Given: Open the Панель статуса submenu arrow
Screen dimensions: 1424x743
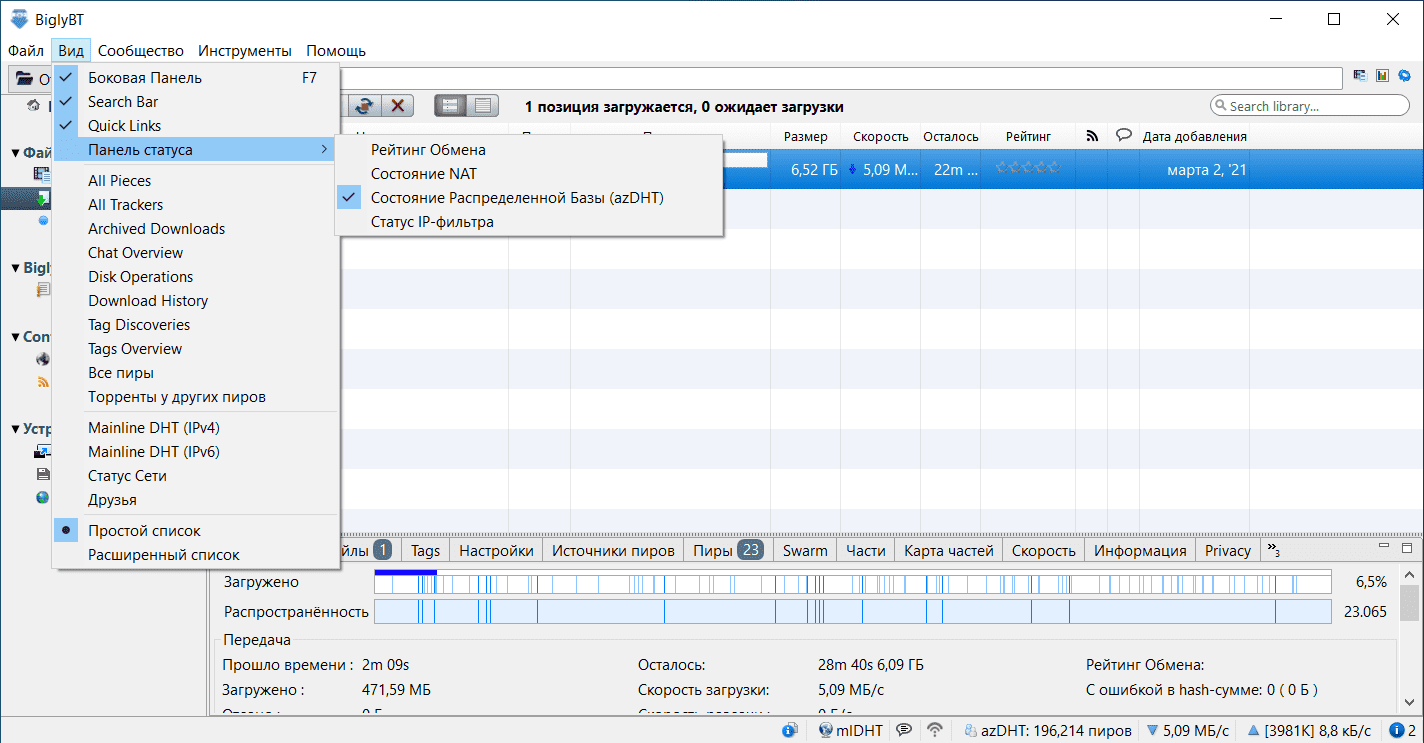Looking at the screenshot, I should 324,149.
